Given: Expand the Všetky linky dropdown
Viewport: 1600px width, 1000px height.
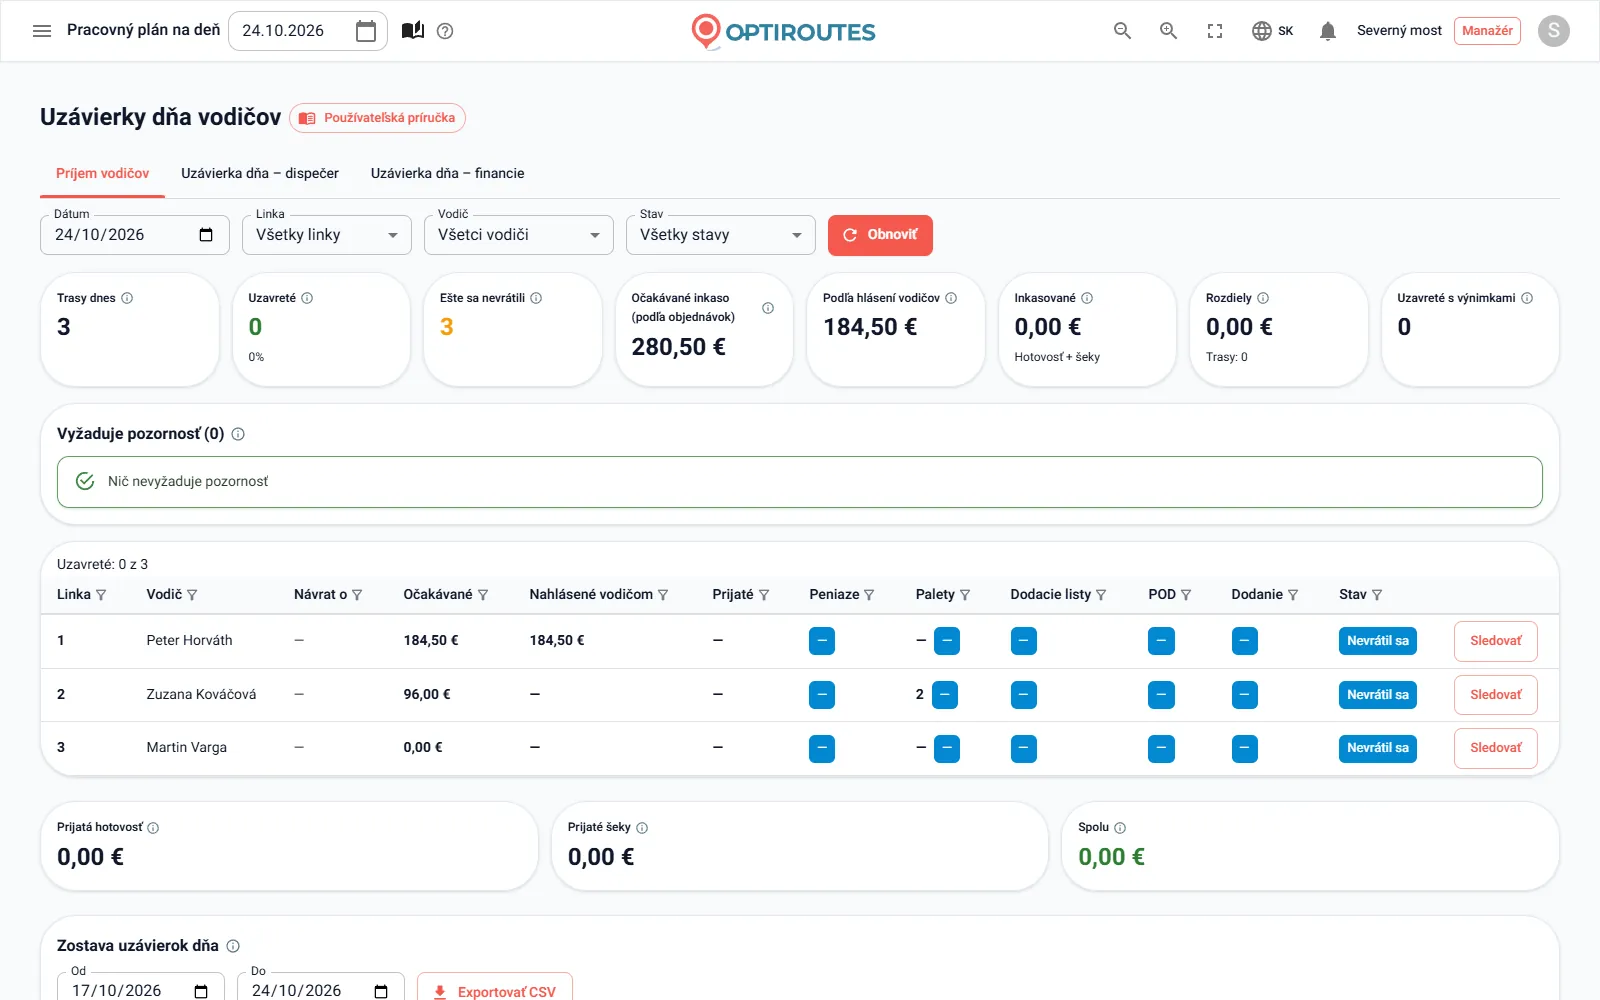Looking at the screenshot, I should point(327,235).
